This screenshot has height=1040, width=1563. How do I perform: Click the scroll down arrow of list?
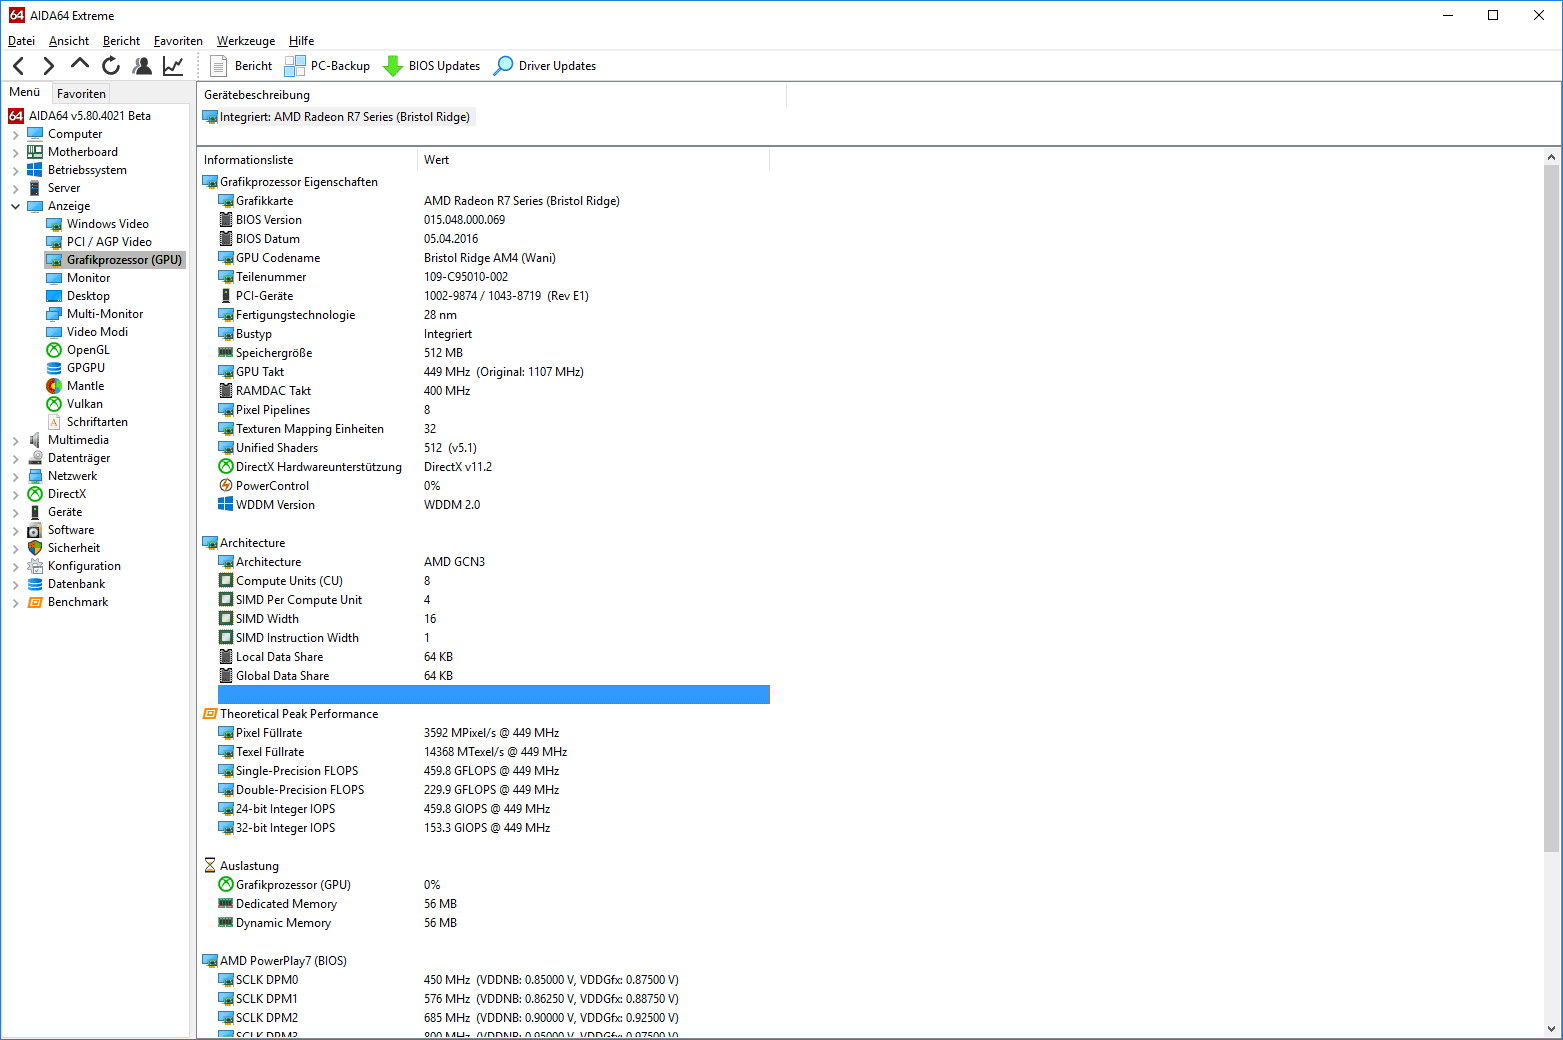pos(1551,1028)
